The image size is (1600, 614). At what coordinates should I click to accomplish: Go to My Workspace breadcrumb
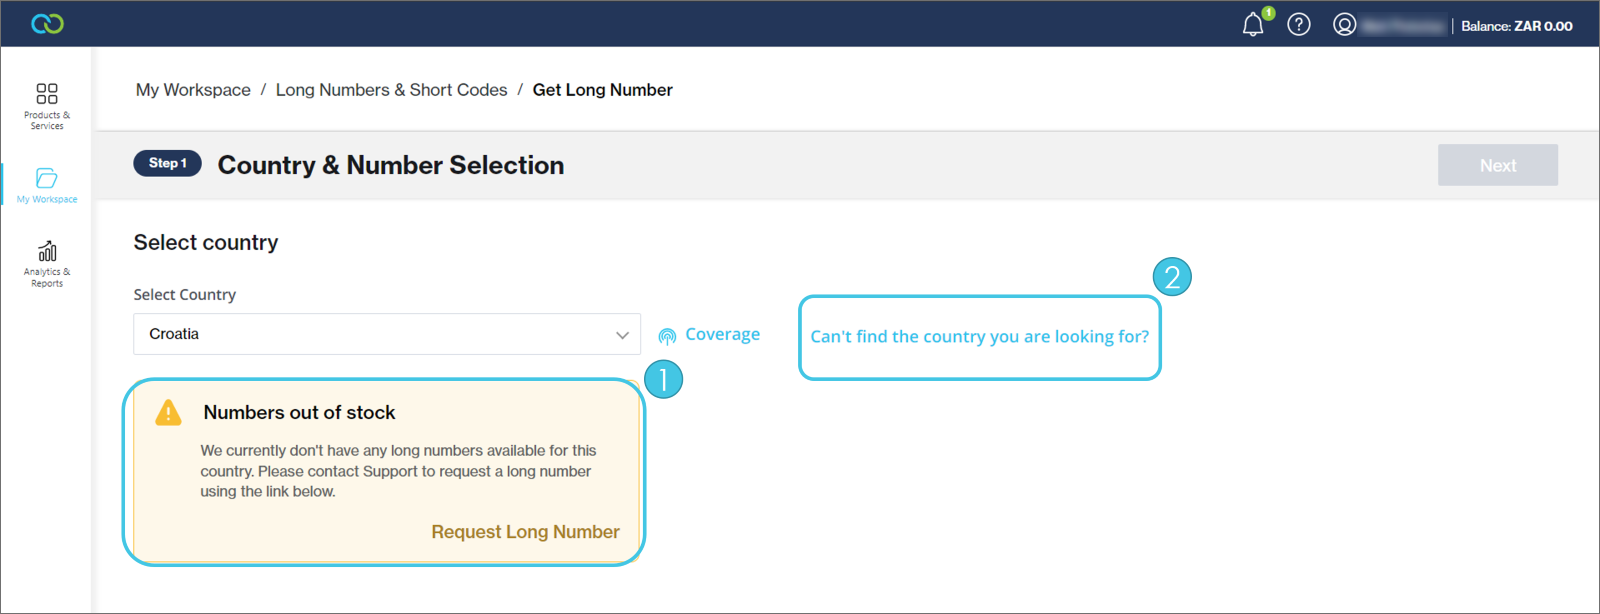(x=193, y=90)
